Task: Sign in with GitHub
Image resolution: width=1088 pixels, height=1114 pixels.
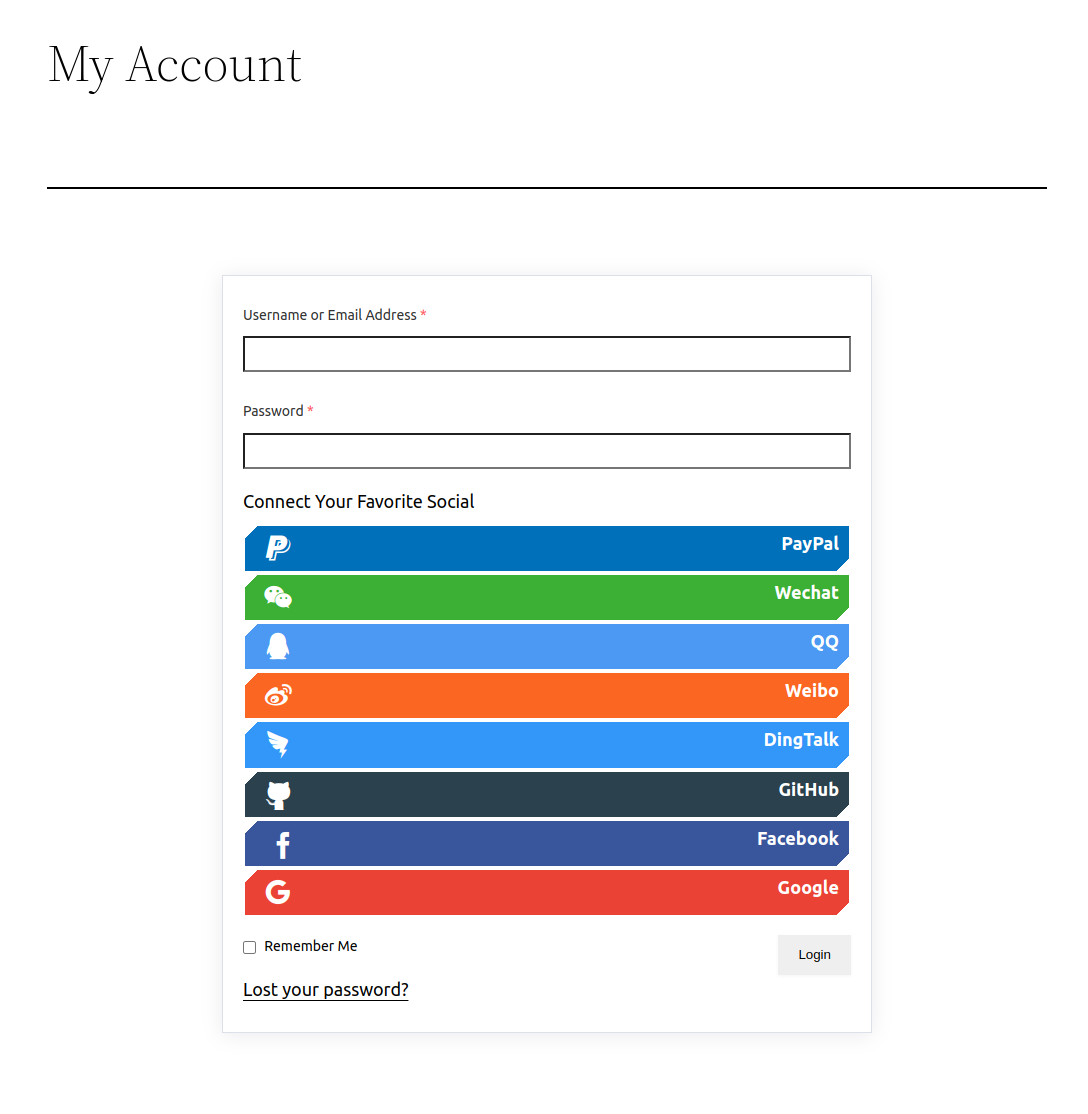Action: coord(546,793)
